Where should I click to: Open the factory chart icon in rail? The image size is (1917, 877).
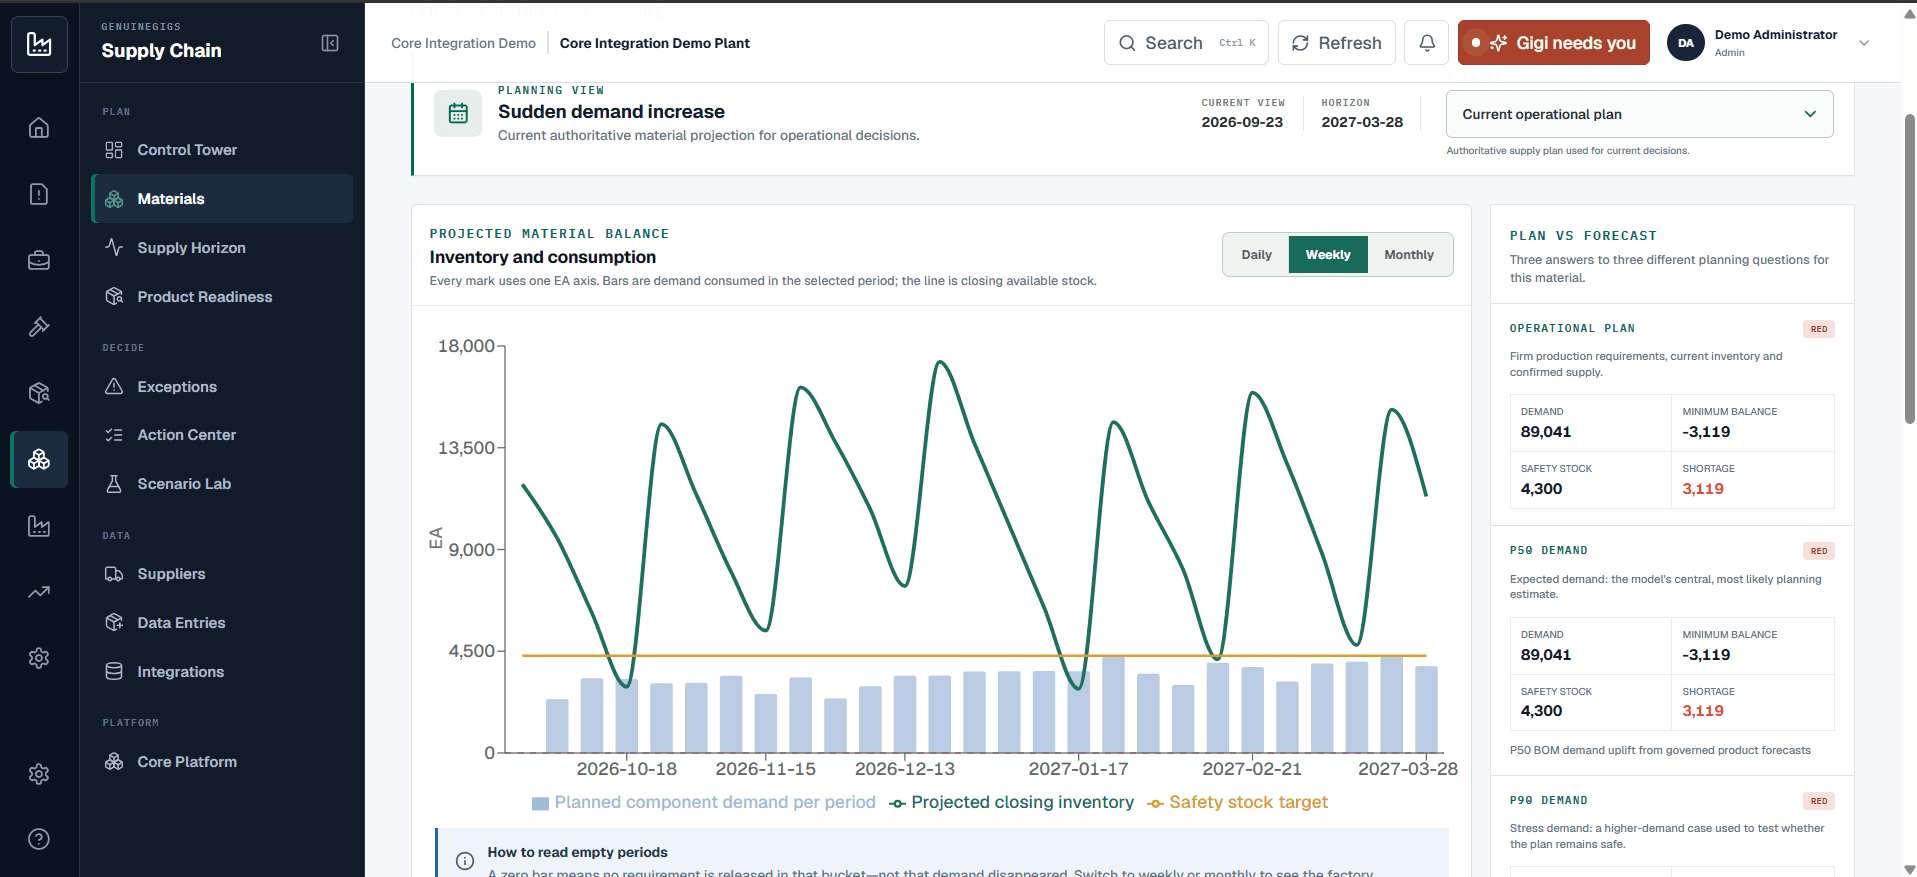39,526
